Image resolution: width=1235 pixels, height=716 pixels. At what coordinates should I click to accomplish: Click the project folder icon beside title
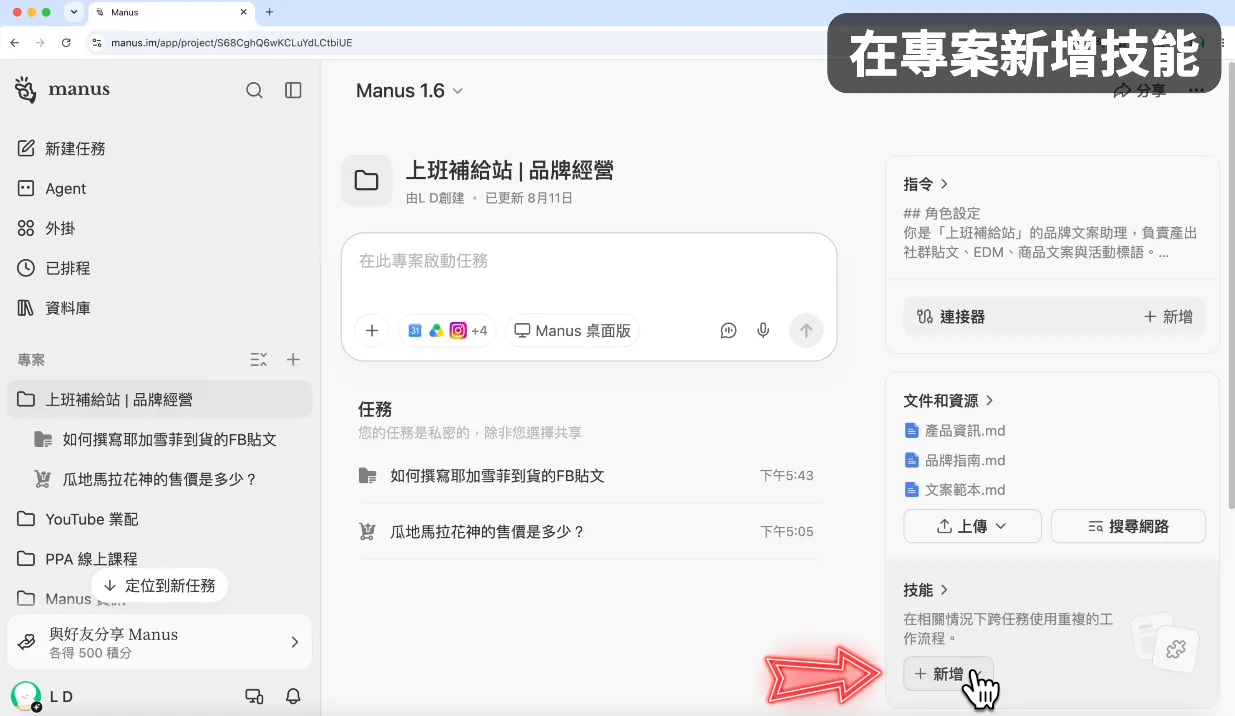click(366, 181)
